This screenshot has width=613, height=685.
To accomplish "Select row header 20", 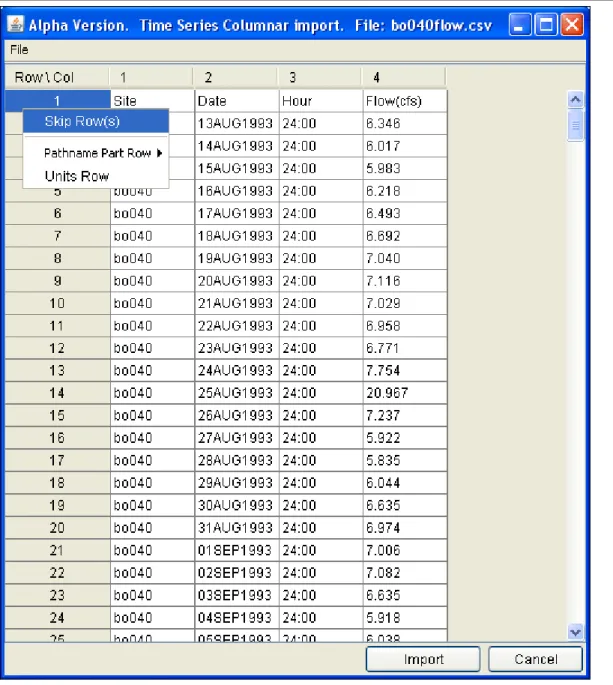I will click(57, 528).
